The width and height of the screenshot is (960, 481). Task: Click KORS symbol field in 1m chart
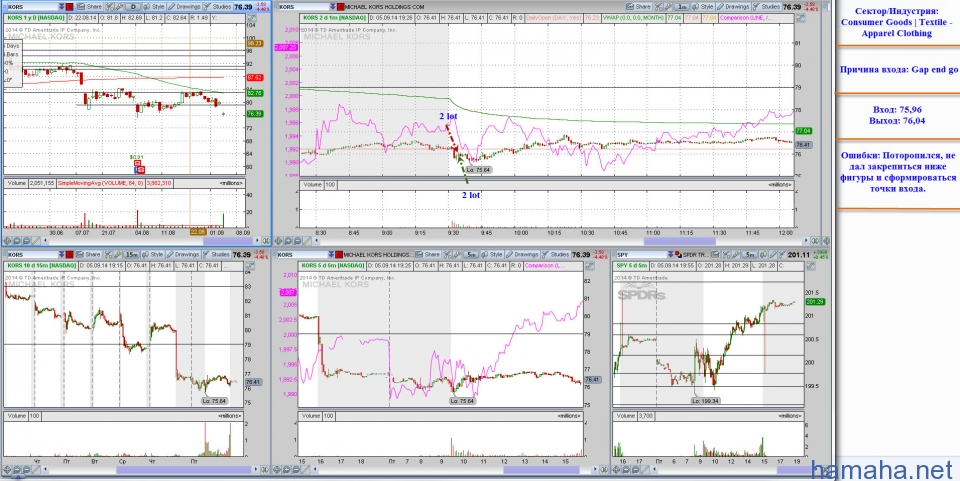[304, 7]
